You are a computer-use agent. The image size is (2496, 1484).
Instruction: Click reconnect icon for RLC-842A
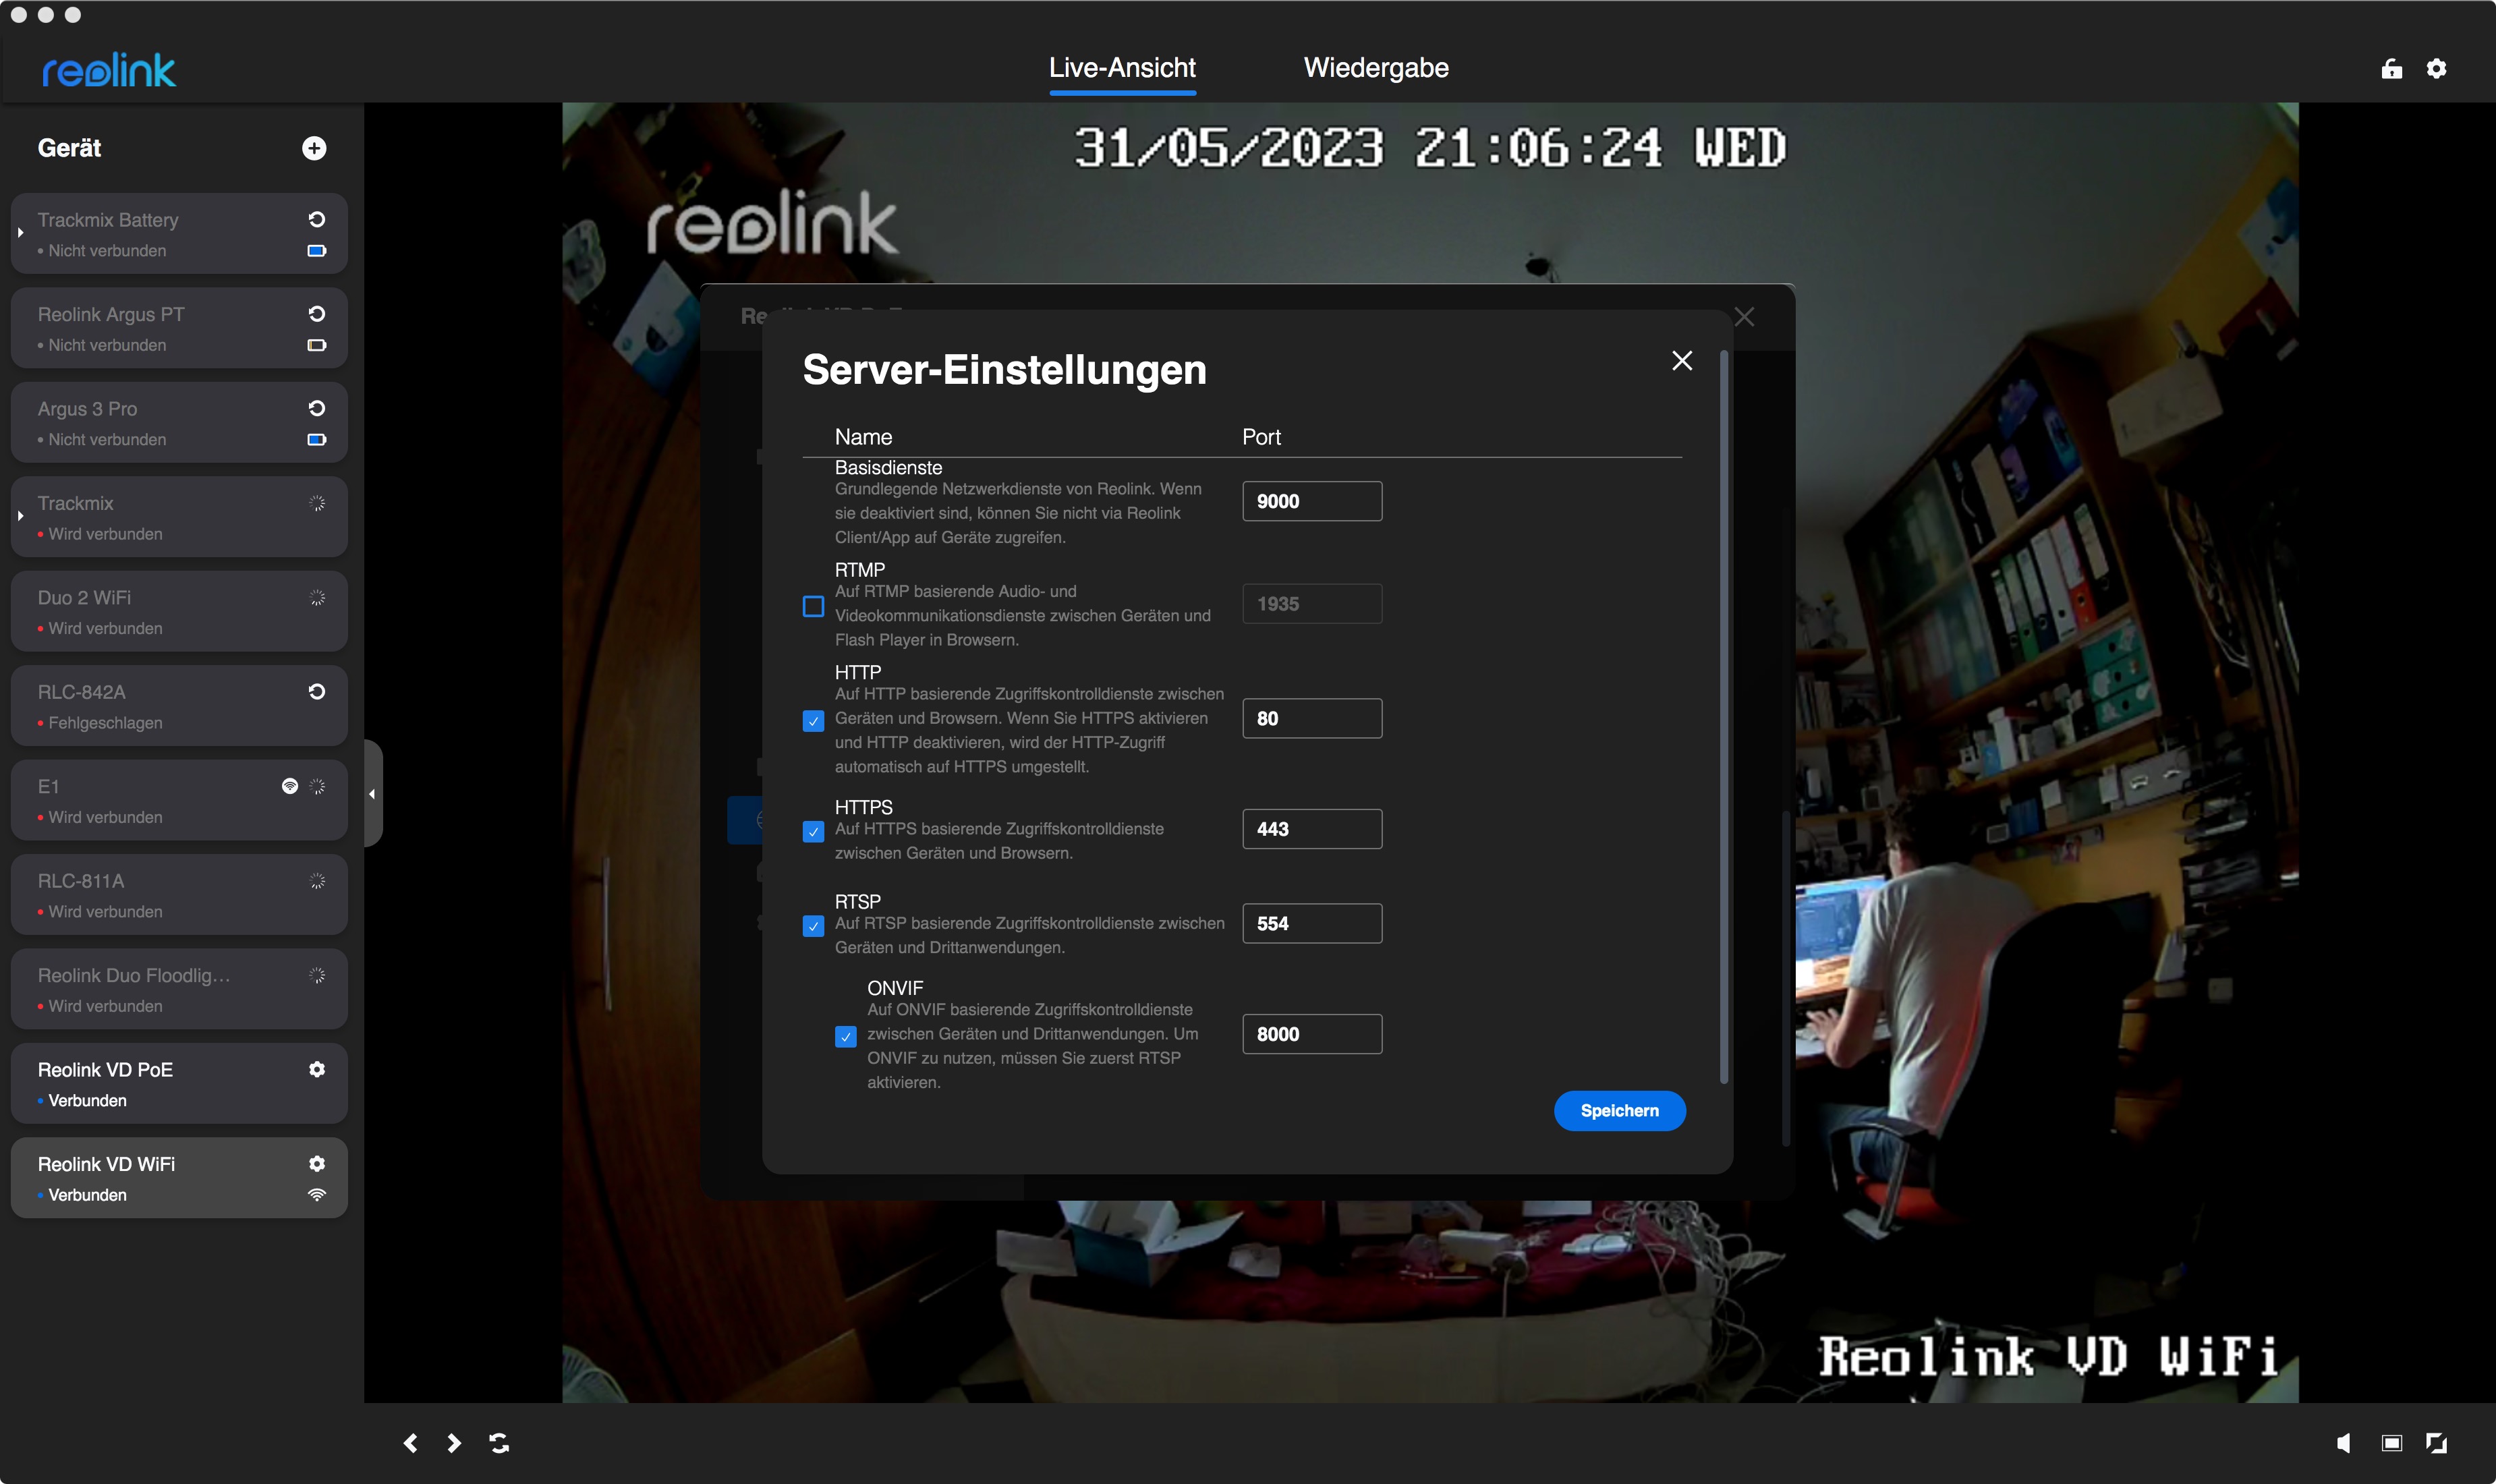tap(317, 691)
